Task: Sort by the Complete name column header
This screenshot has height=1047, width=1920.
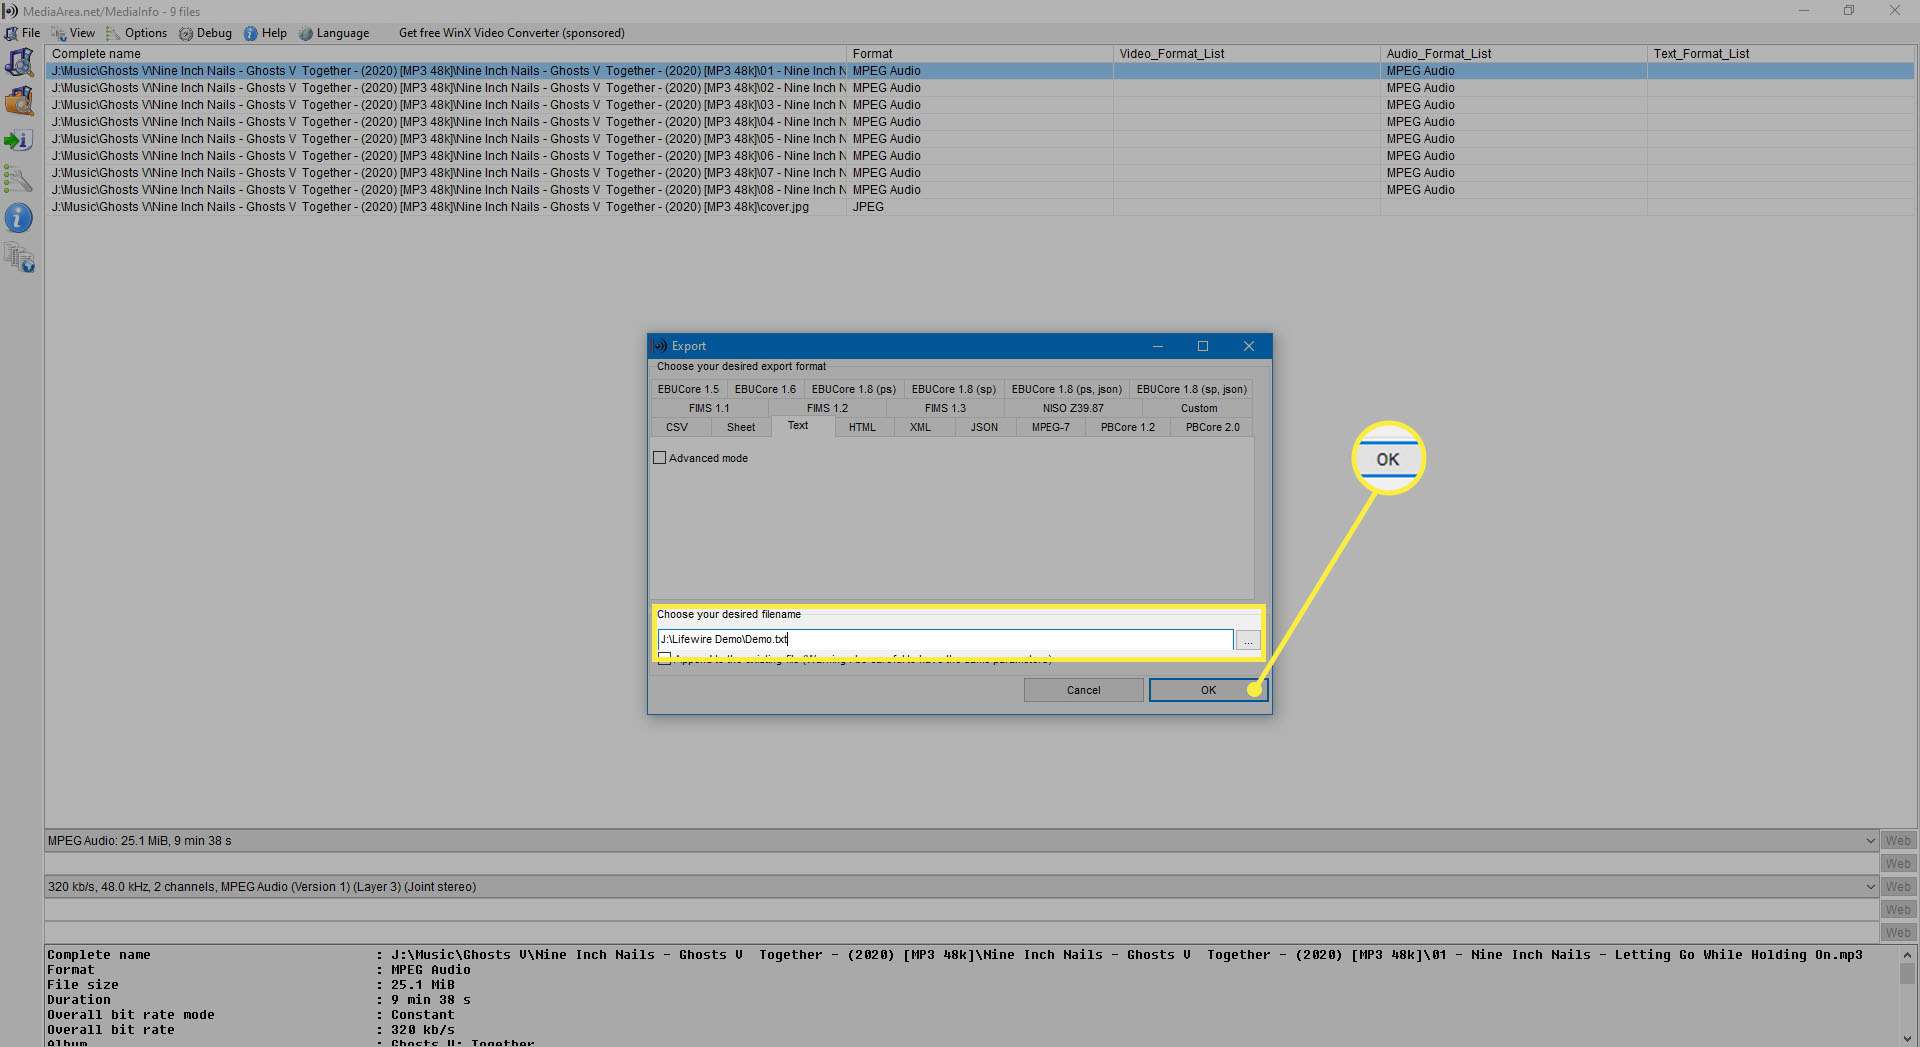Action: coord(446,54)
